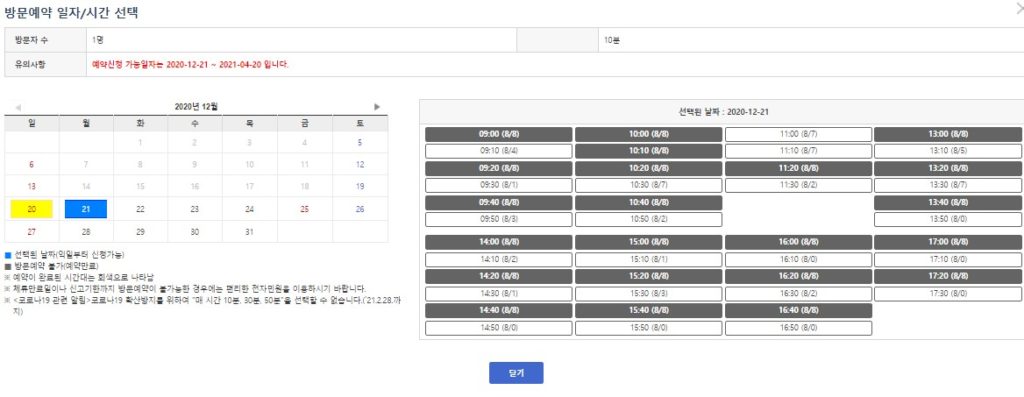Choose the 10:30 (8/7) time slot
This screenshot has width=1024, height=397.
(x=648, y=185)
